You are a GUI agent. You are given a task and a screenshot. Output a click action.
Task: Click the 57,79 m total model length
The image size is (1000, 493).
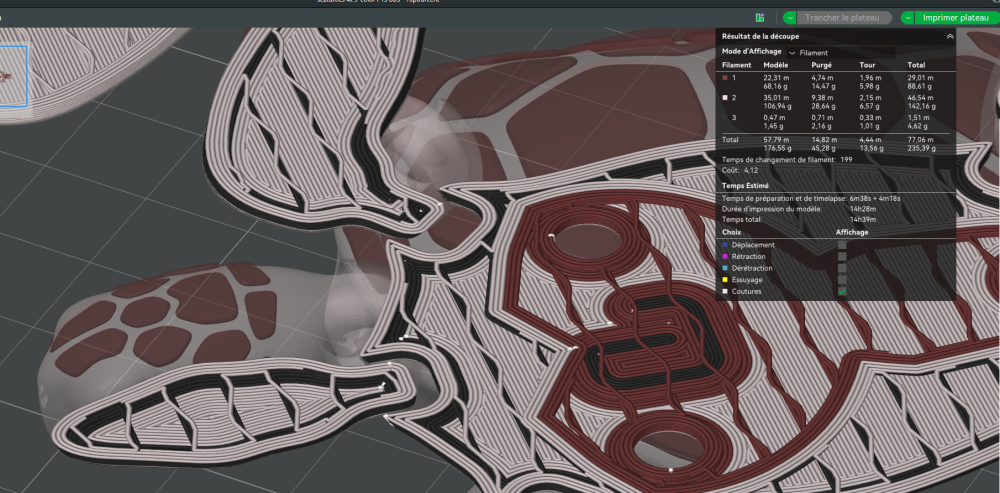click(776, 140)
